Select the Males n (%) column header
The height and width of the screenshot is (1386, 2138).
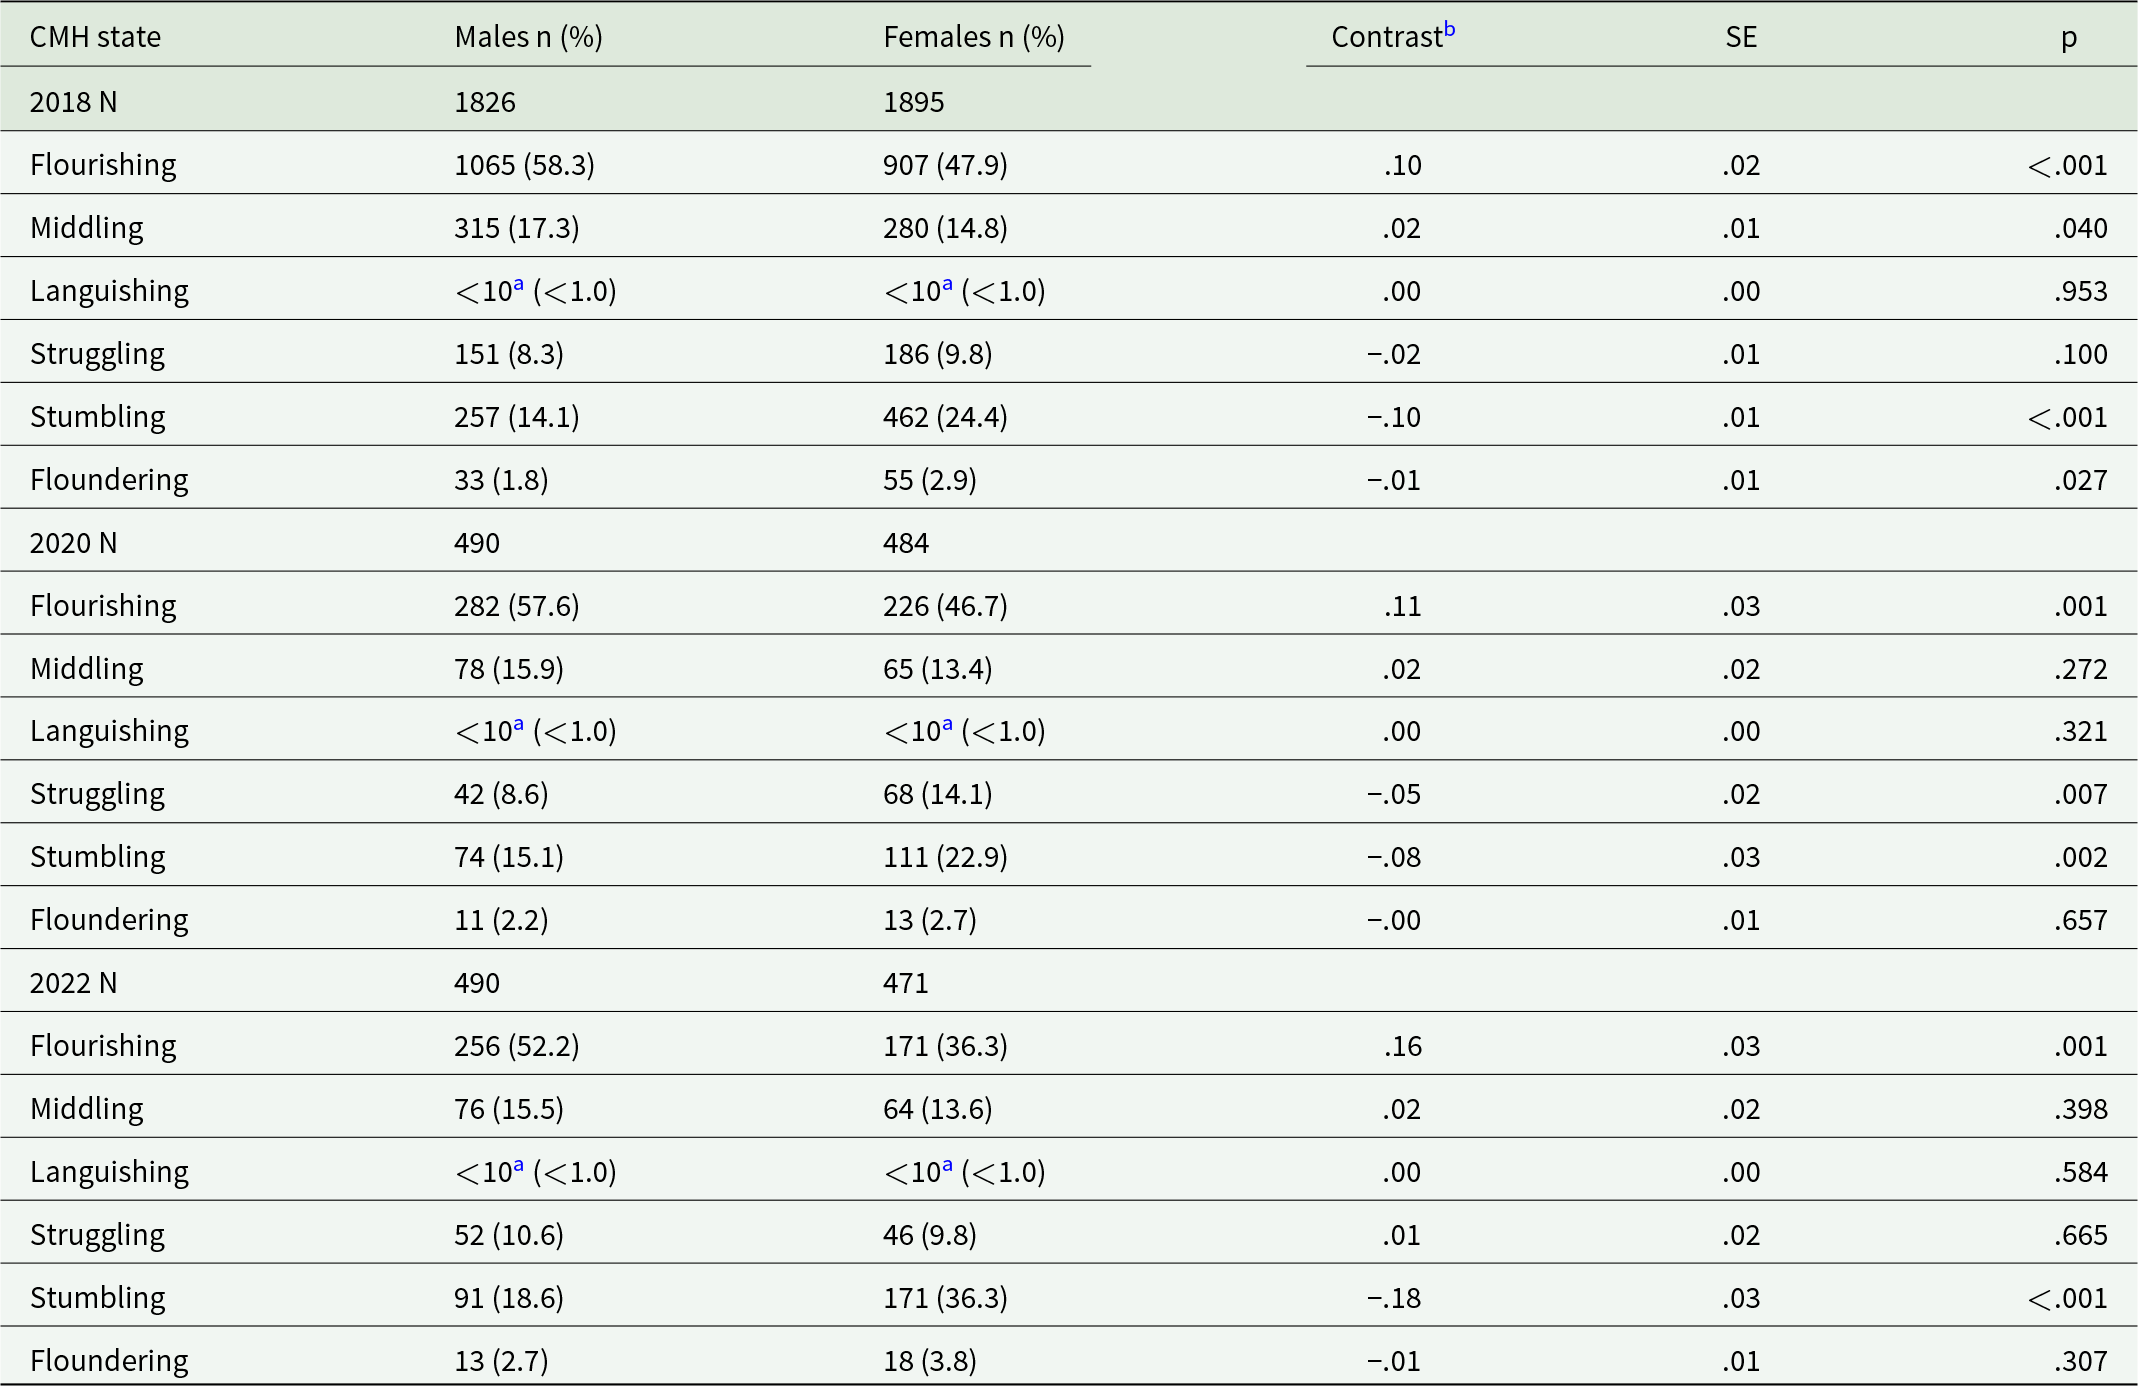tap(528, 37)
